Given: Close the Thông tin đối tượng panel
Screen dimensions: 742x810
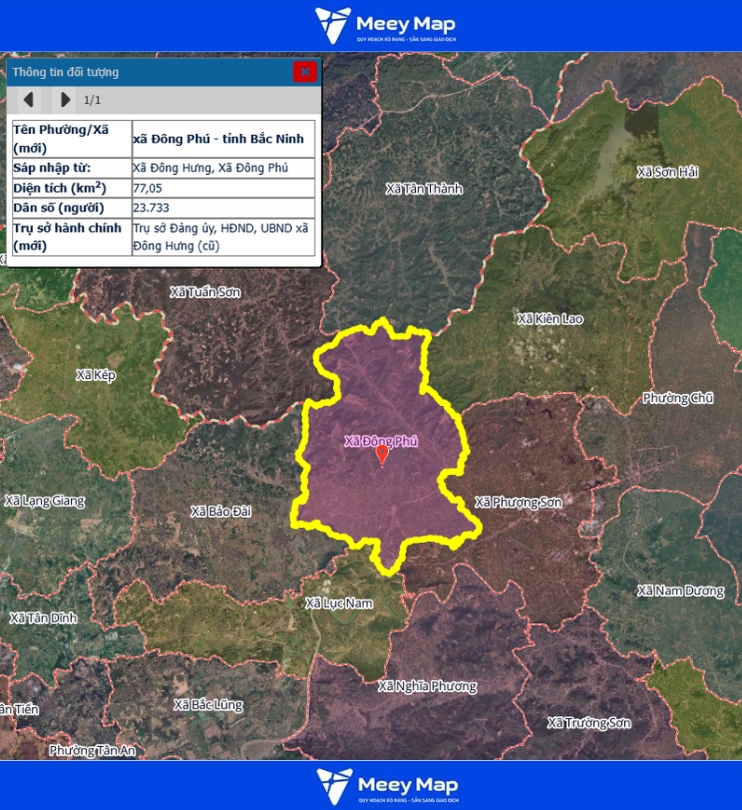Looking at the screenshot, I should [305, 72].
